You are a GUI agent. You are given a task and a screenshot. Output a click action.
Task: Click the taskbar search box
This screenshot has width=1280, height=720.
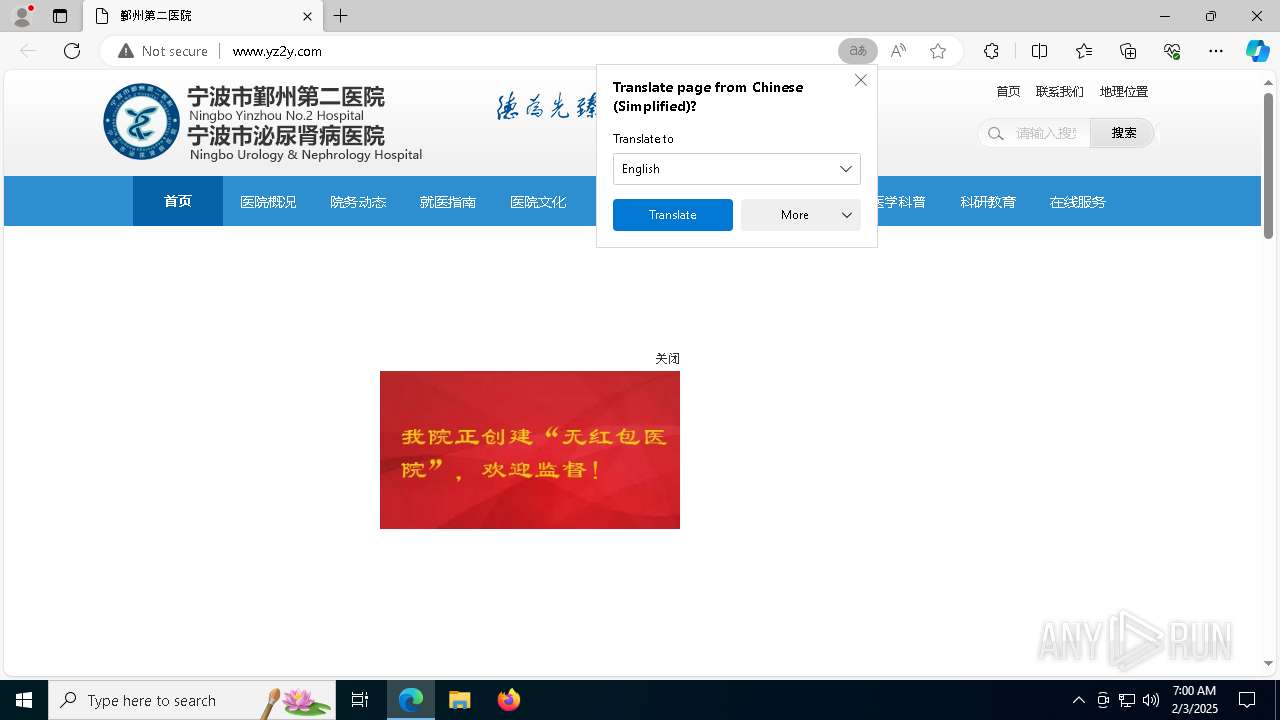pos(192,700)
